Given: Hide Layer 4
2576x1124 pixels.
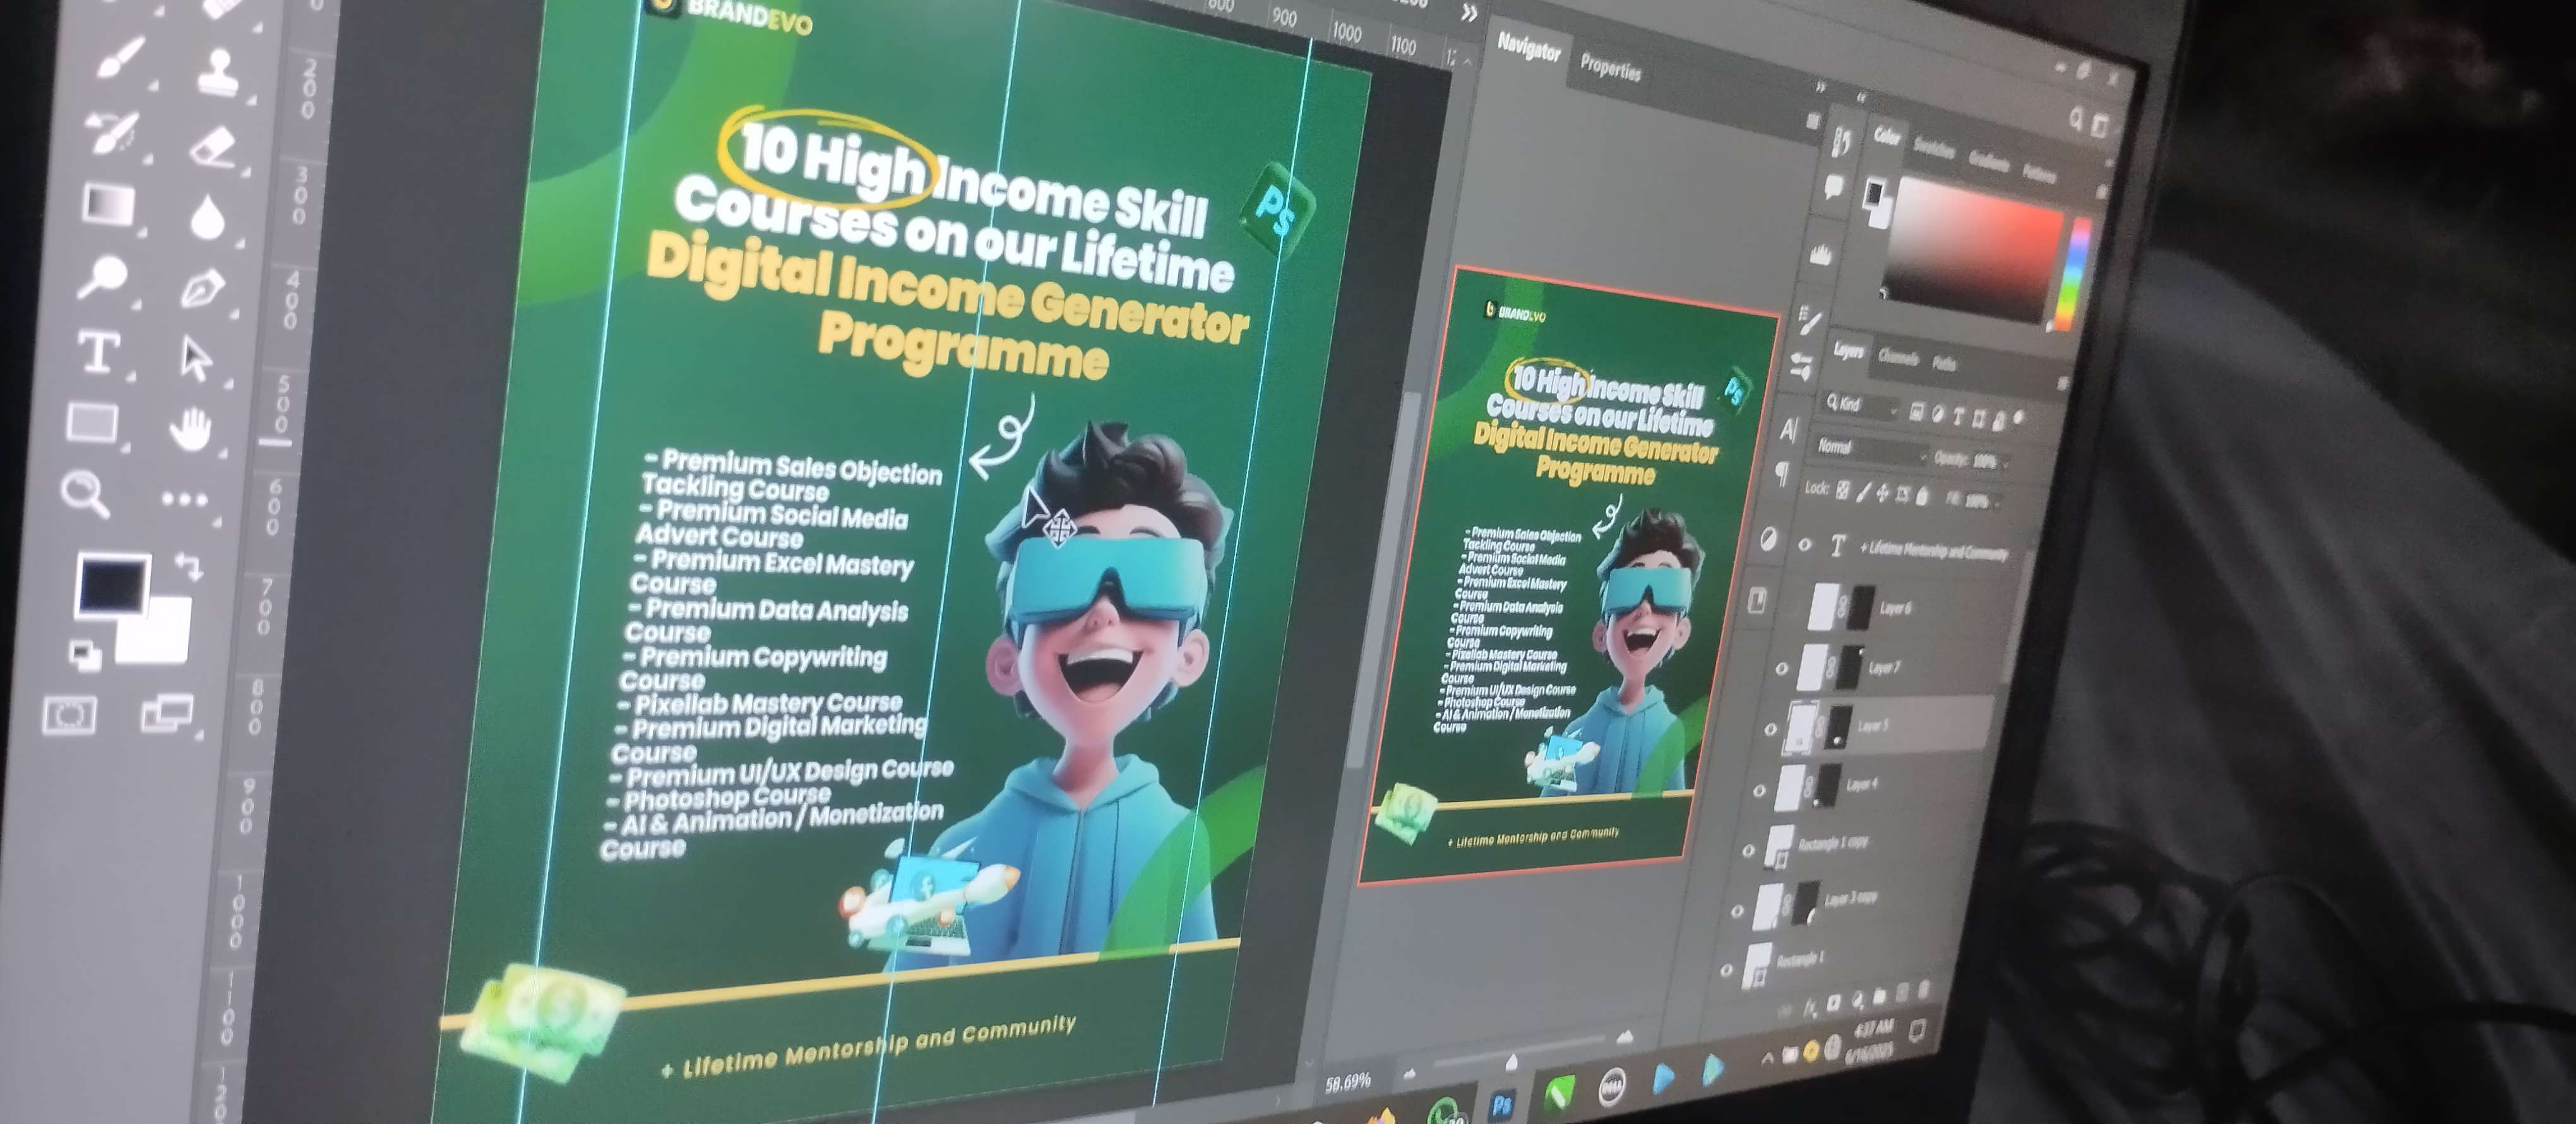Looking at the screenshot, I should point(1760,790).
